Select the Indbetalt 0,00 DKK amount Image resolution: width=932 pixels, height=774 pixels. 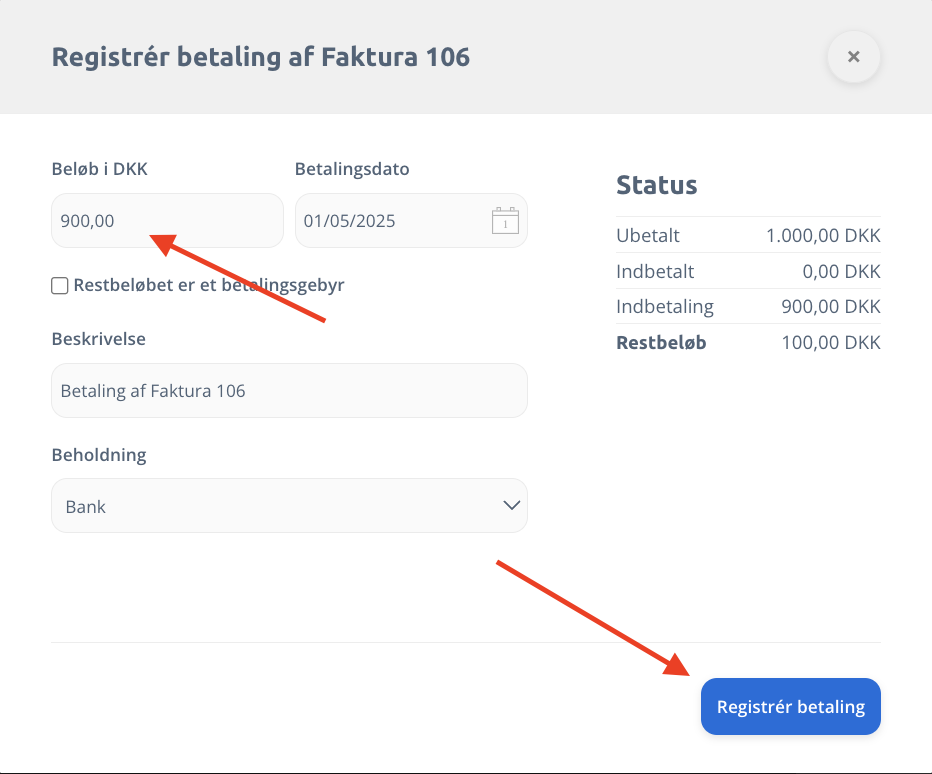[x=842, y=271]
